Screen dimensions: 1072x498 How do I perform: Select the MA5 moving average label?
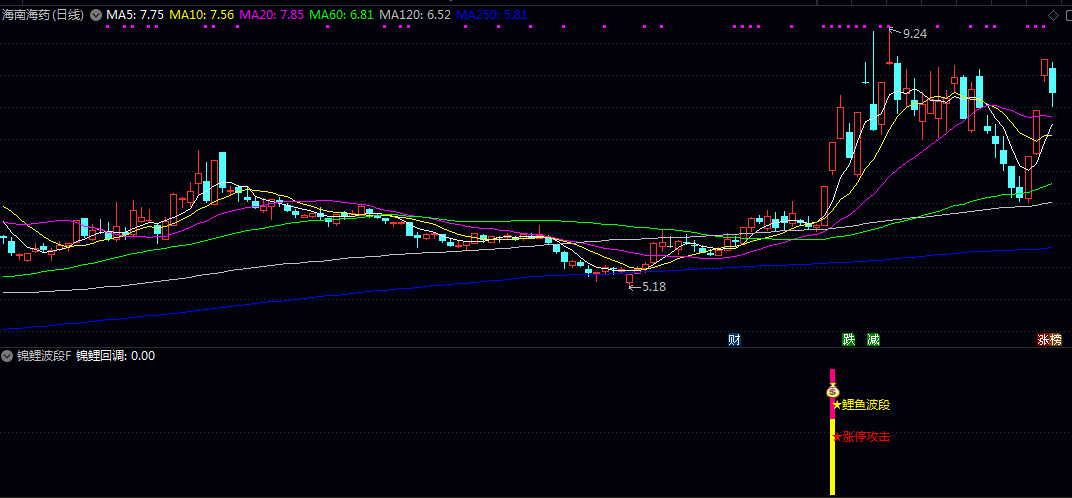tap(134, 15)
